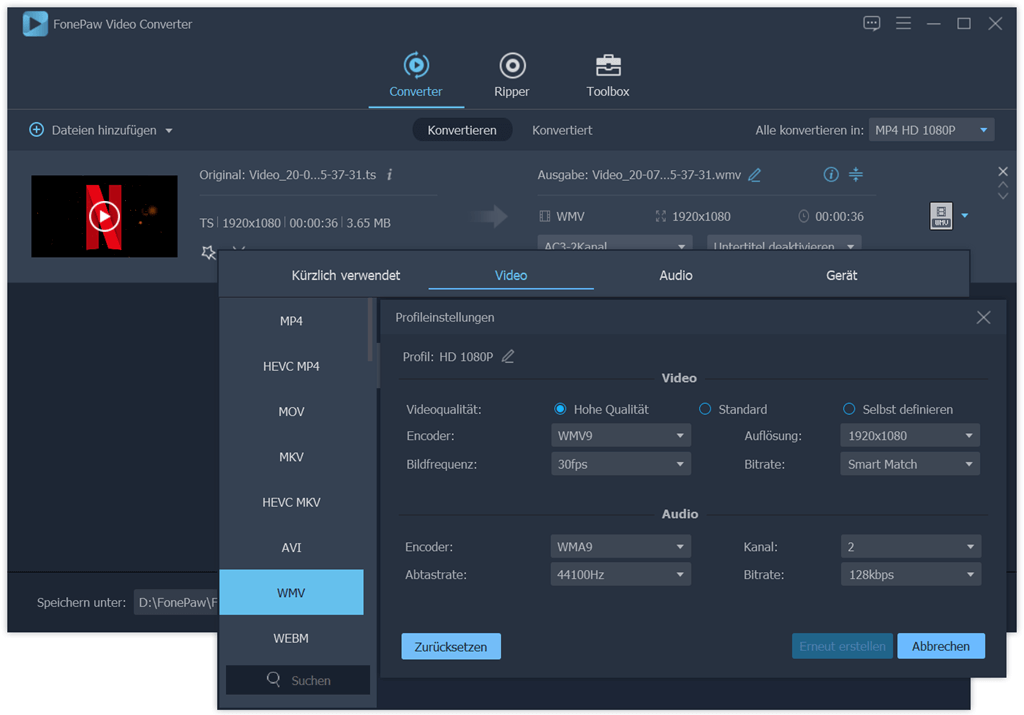Open video Encoder WMV9 dropdown
Screen dimensions: 1024x715
click(x=620, y=436)
